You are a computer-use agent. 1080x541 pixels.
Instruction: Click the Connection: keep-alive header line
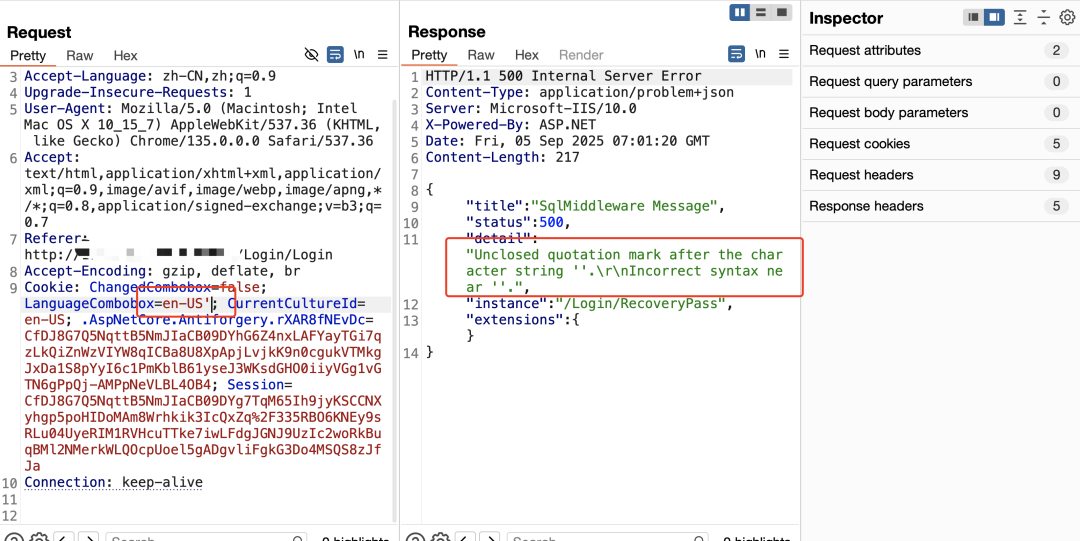[x=114, y=482]
